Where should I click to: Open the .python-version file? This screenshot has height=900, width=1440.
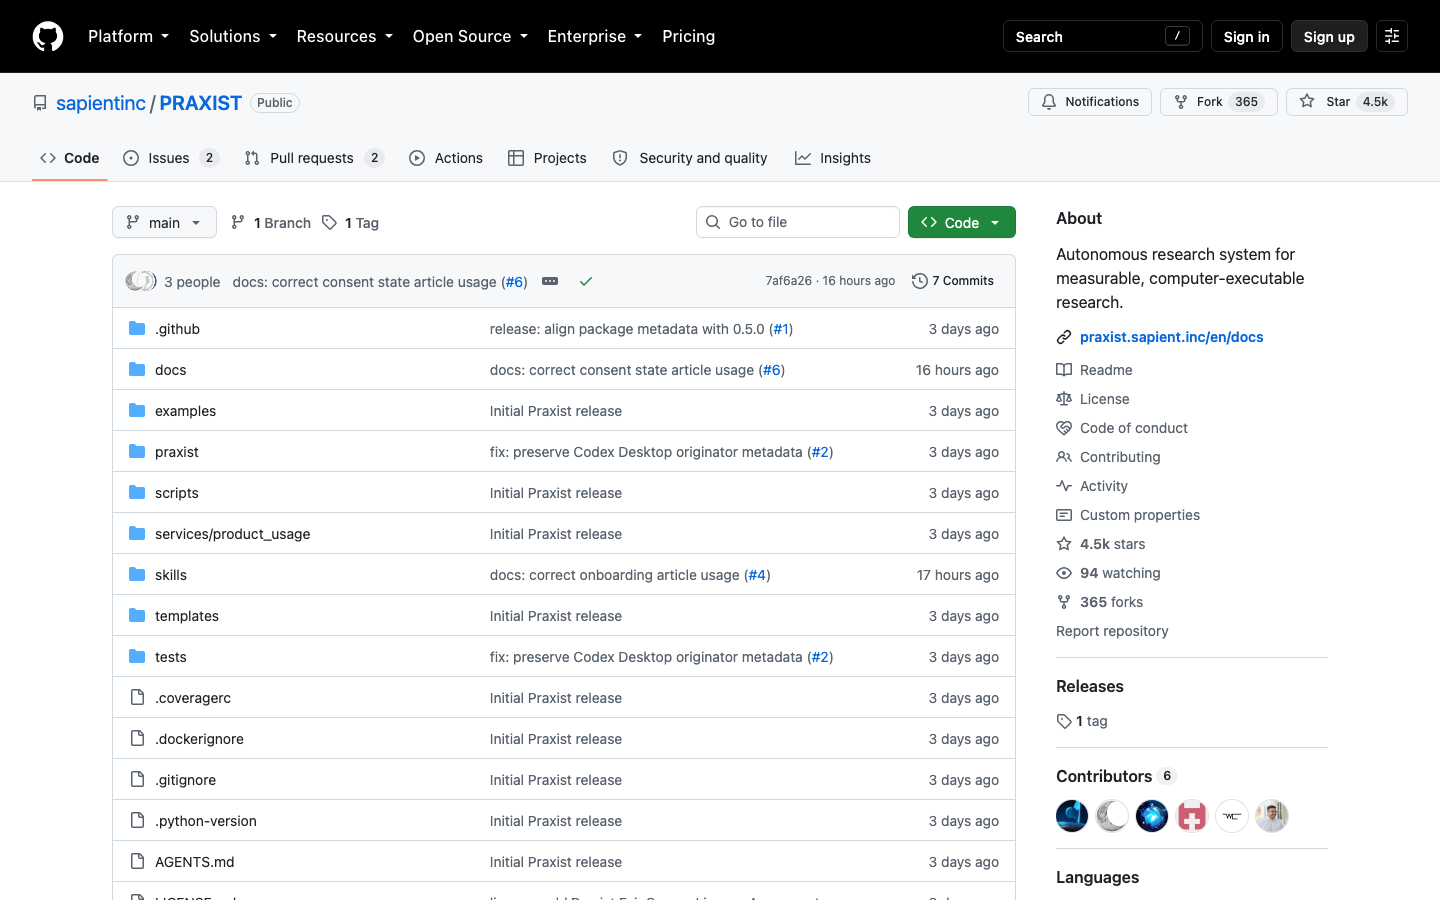pyautogui.click(x=206, y=821)
